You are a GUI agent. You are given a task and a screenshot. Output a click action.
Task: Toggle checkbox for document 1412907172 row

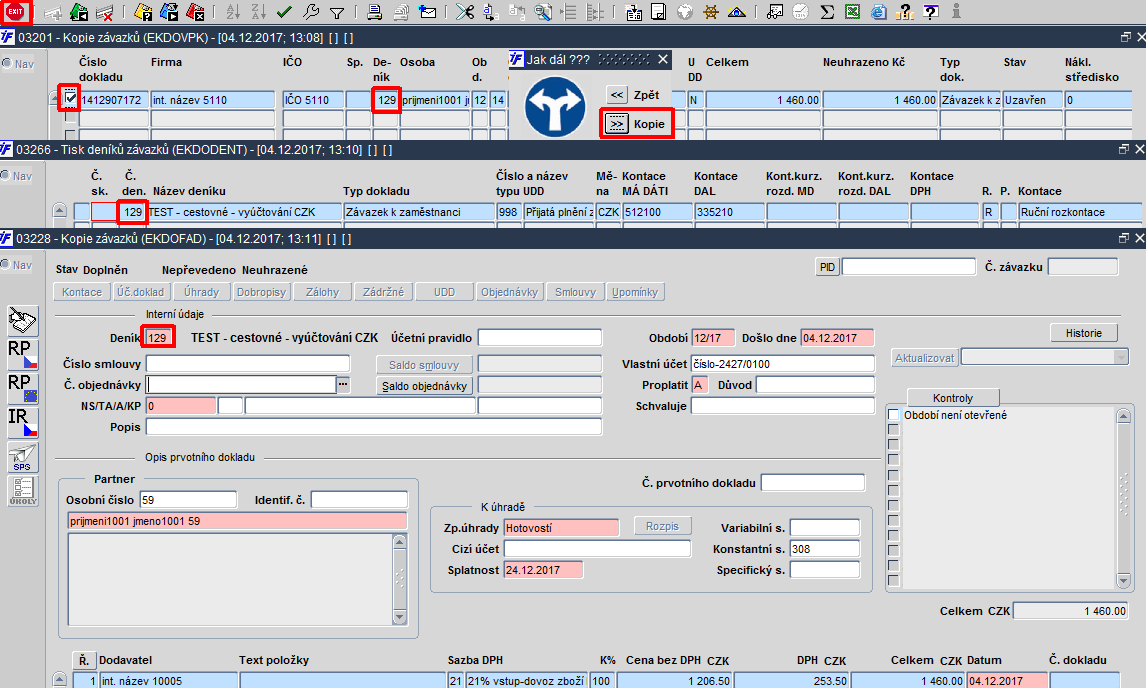[x=70, y=97]
